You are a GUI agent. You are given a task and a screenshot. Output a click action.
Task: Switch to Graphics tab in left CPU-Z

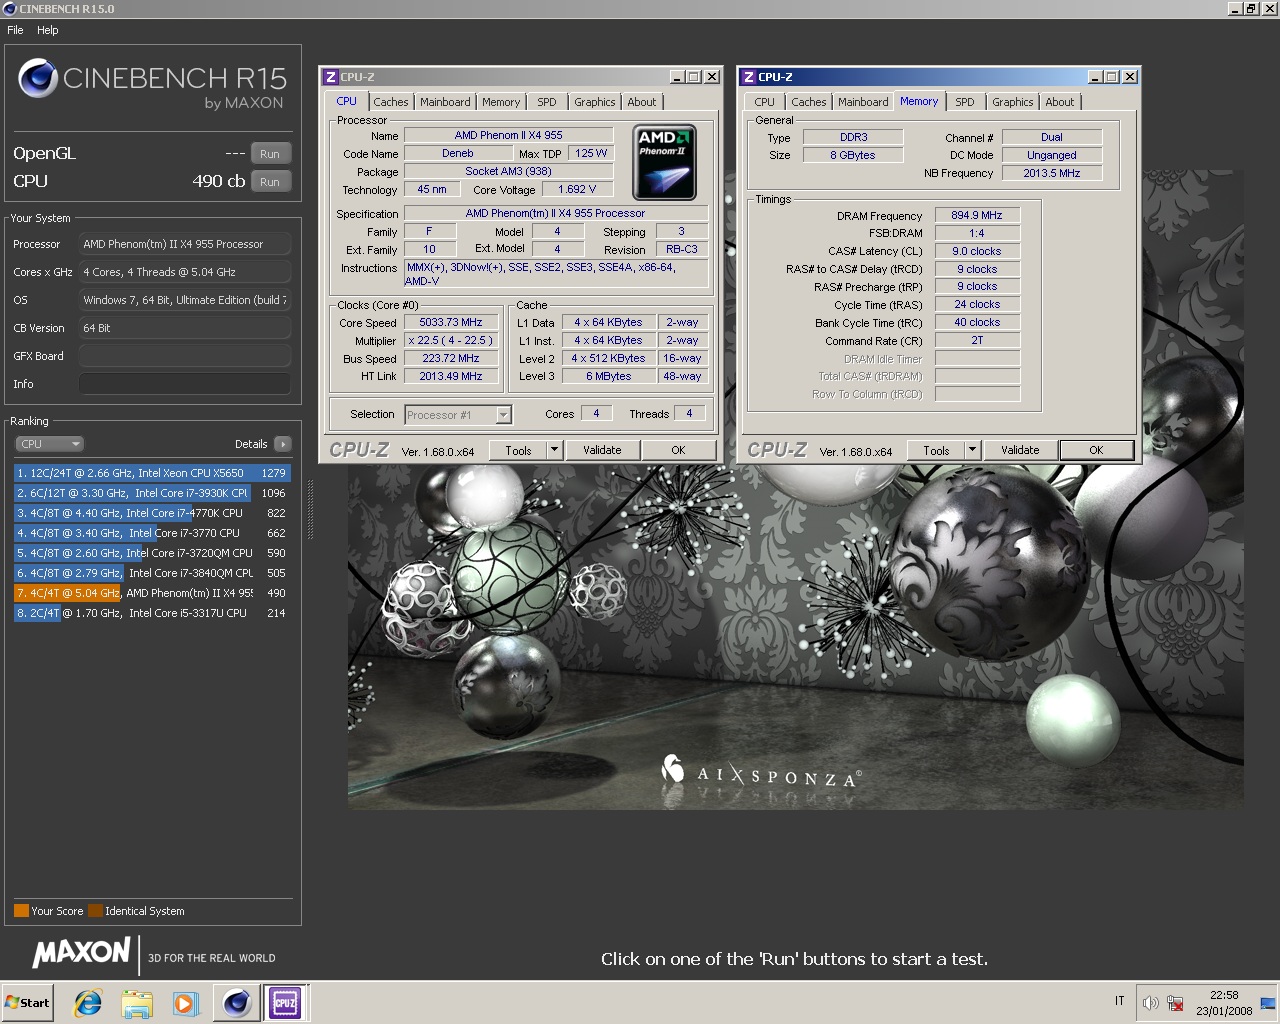pos(595,102)
